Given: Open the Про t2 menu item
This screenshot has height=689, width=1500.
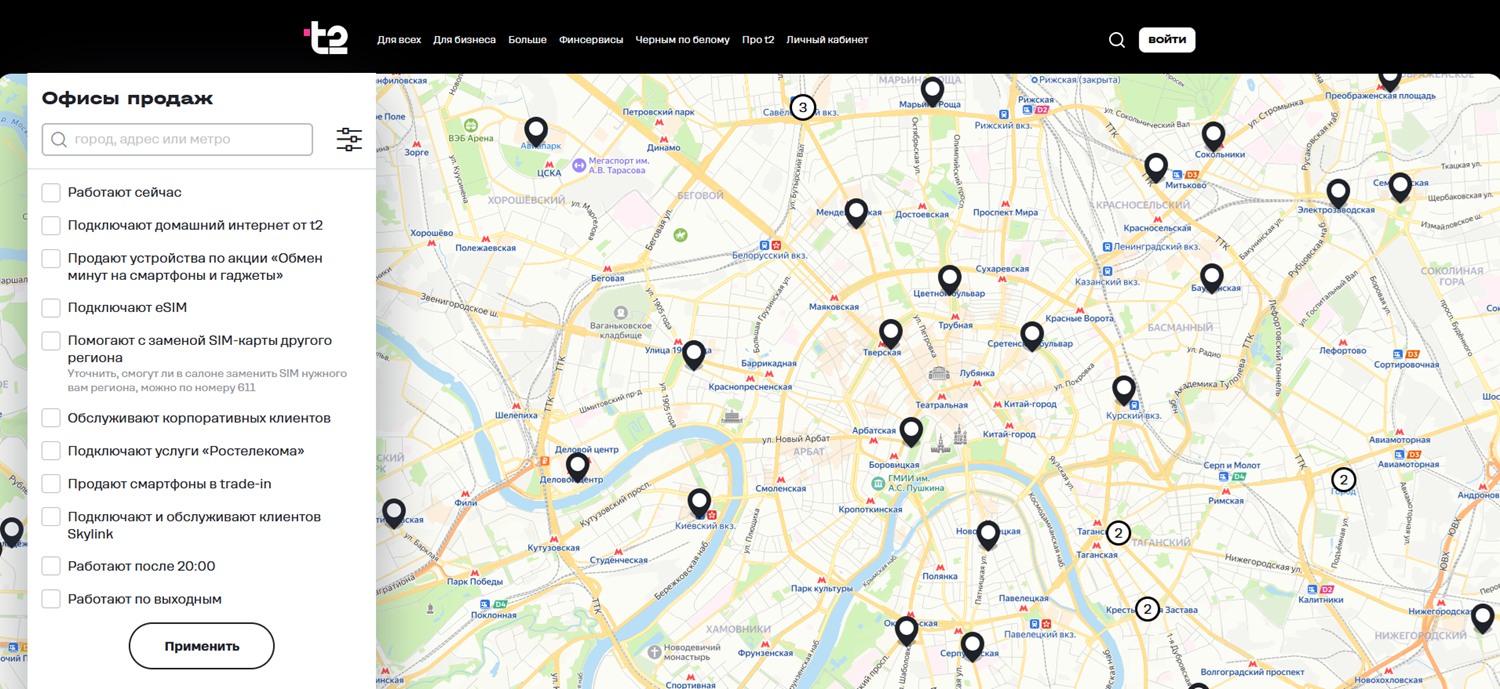Looking at the screenshot, I should pos(758,40).
